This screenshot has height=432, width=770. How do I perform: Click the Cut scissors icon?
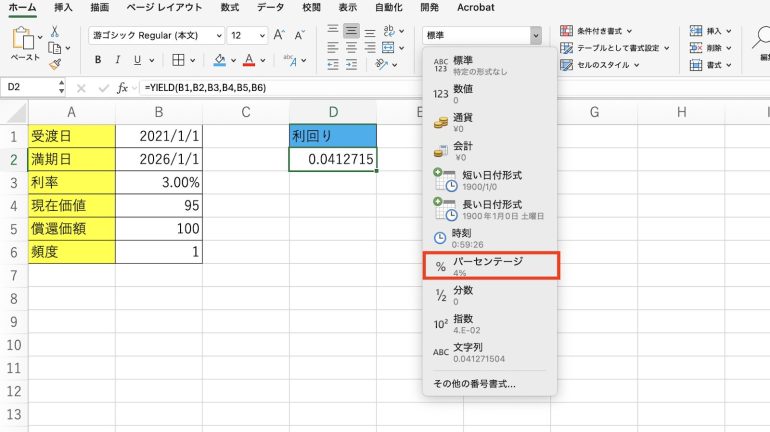(55, 31)
